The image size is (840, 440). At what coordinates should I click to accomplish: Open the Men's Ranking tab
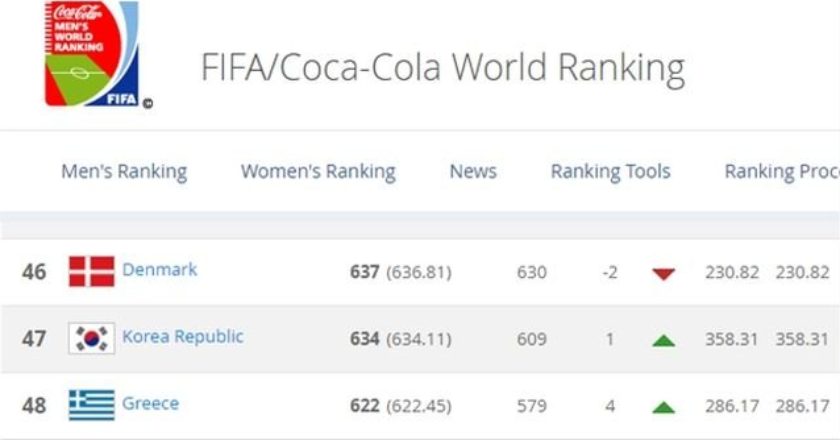124,171
